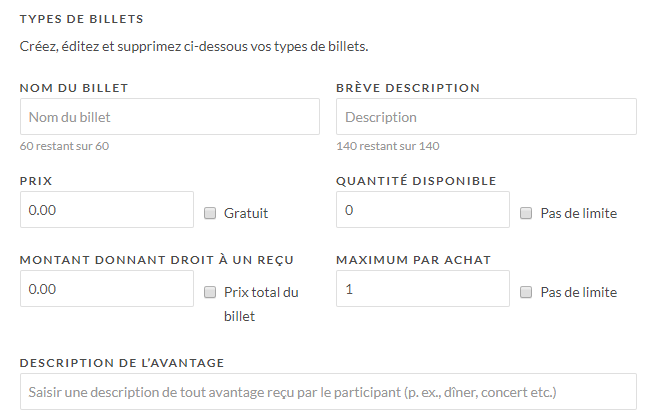Click the Montant donnant droit à un reçu field
This screenshot has height=414, width=652.
(106, 289)
